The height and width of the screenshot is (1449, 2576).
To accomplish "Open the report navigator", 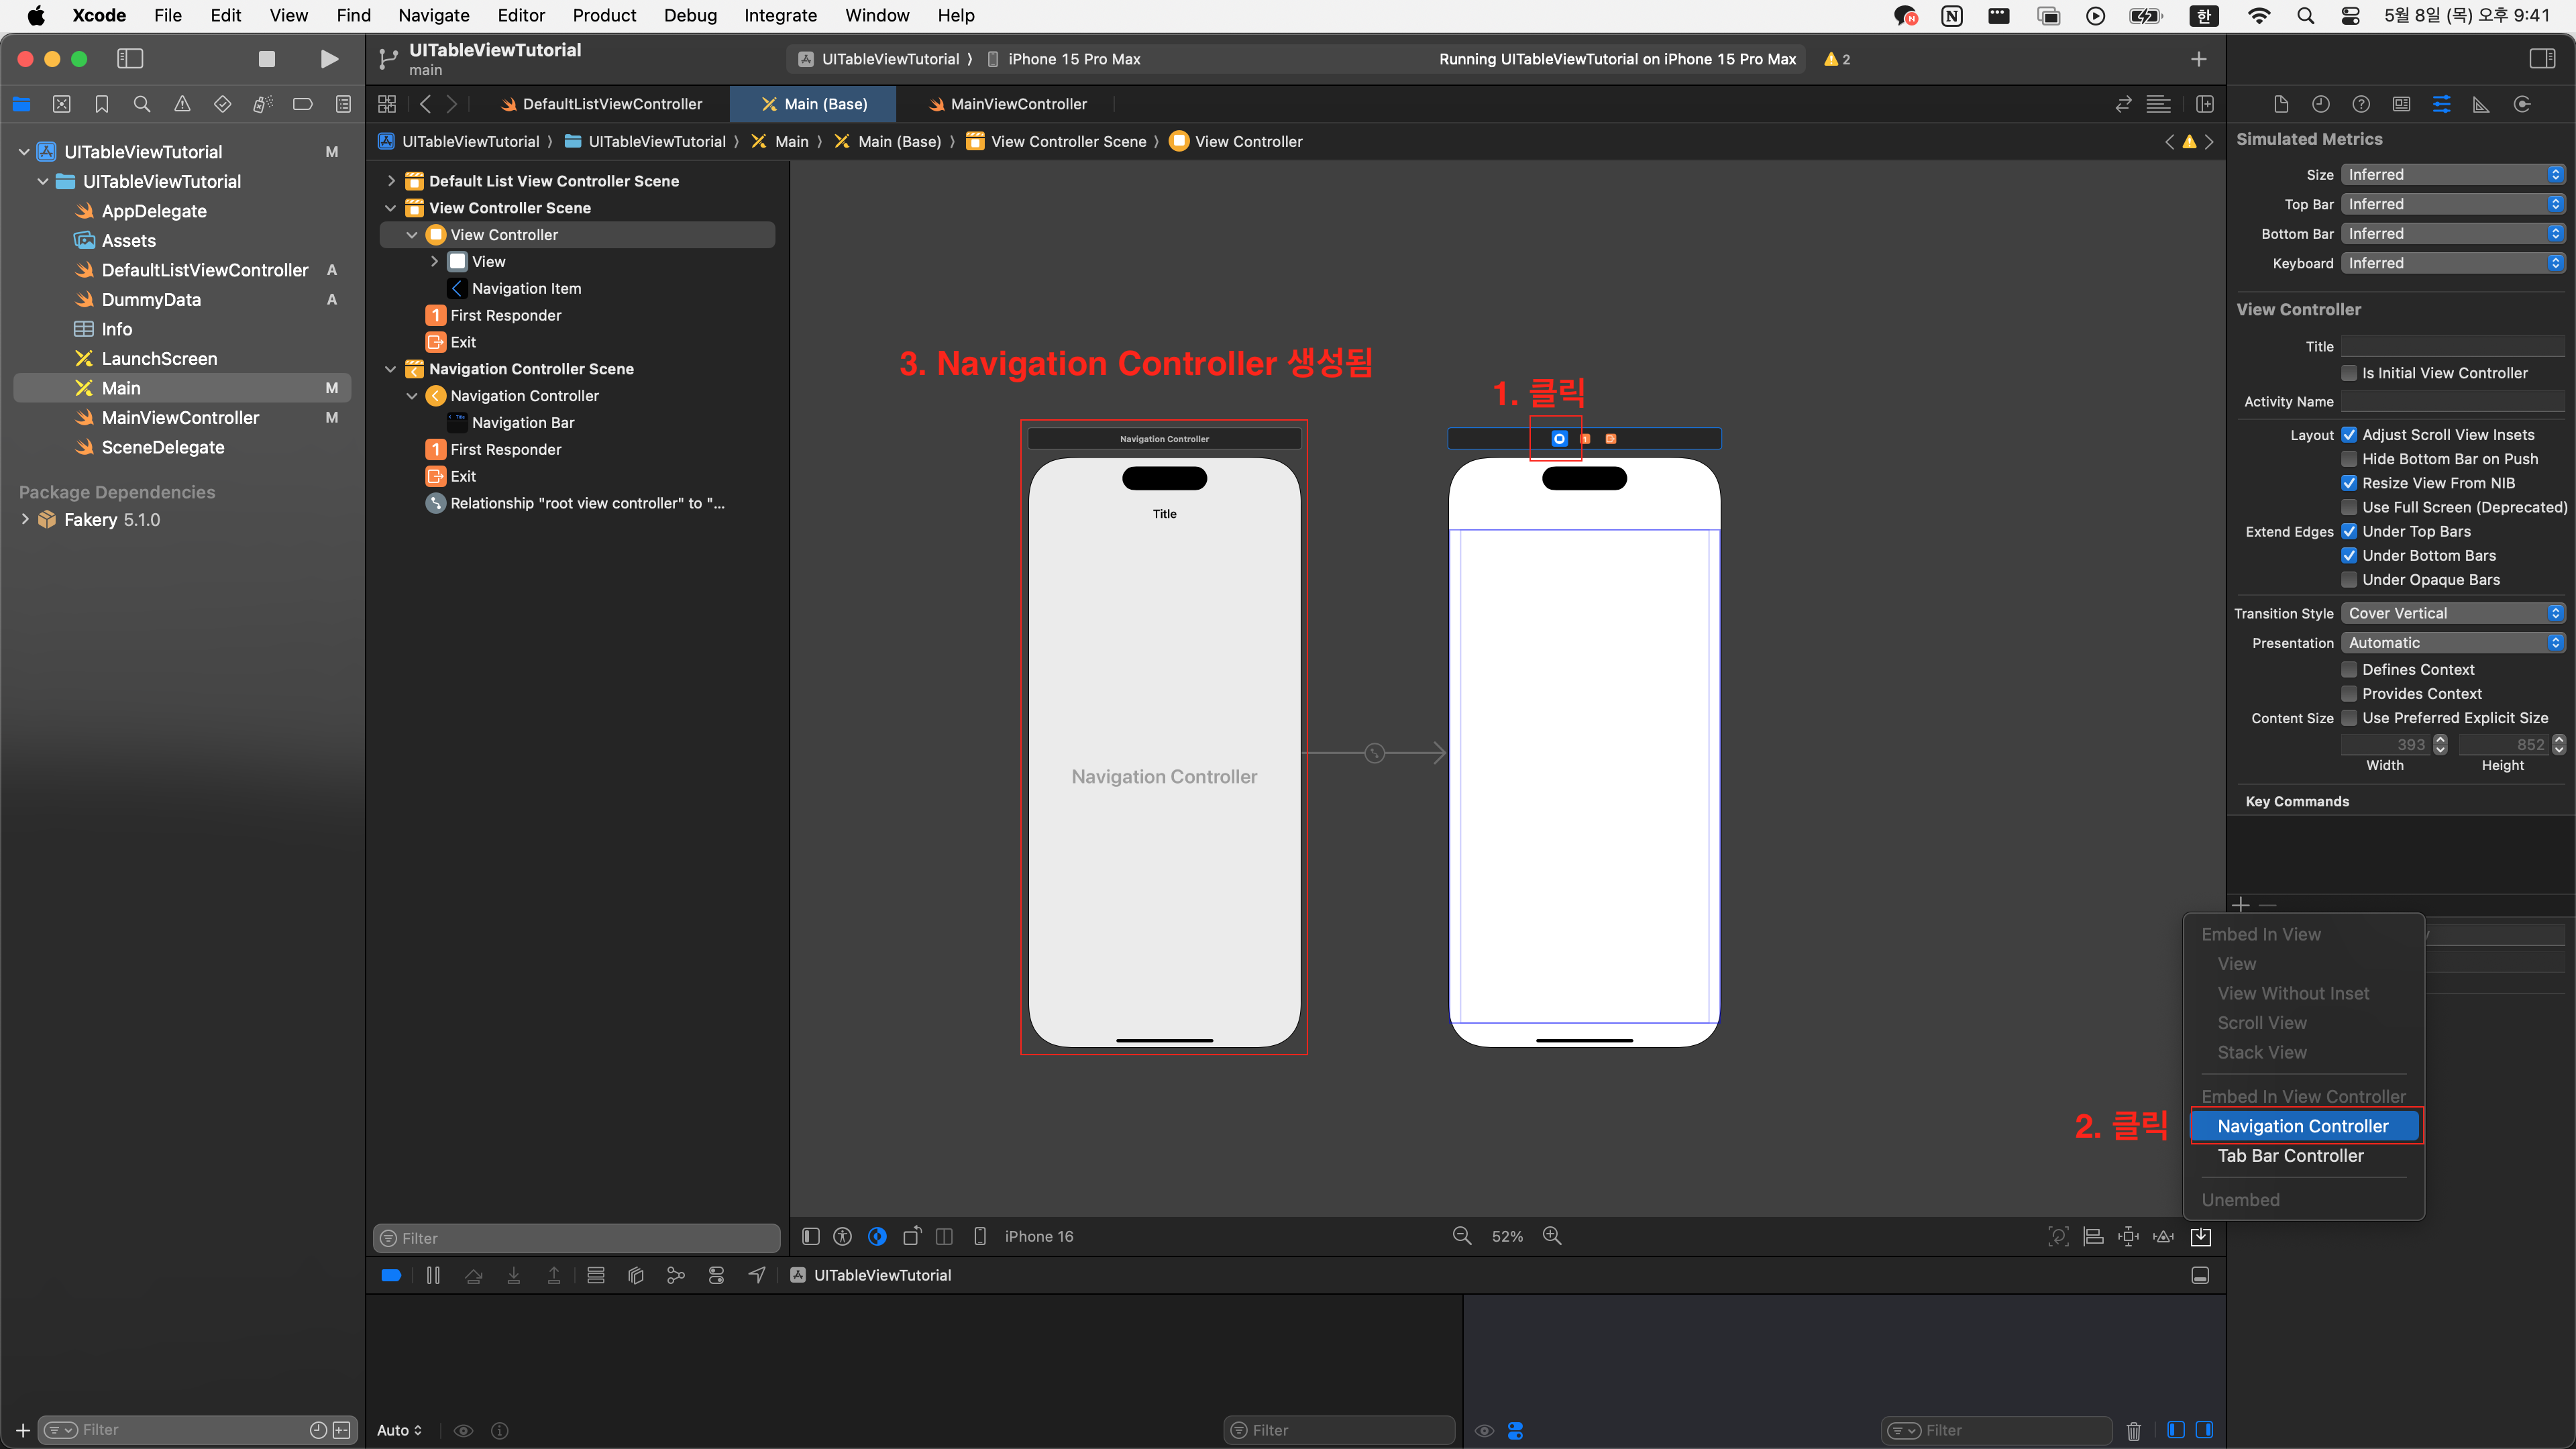I will 343,104.
